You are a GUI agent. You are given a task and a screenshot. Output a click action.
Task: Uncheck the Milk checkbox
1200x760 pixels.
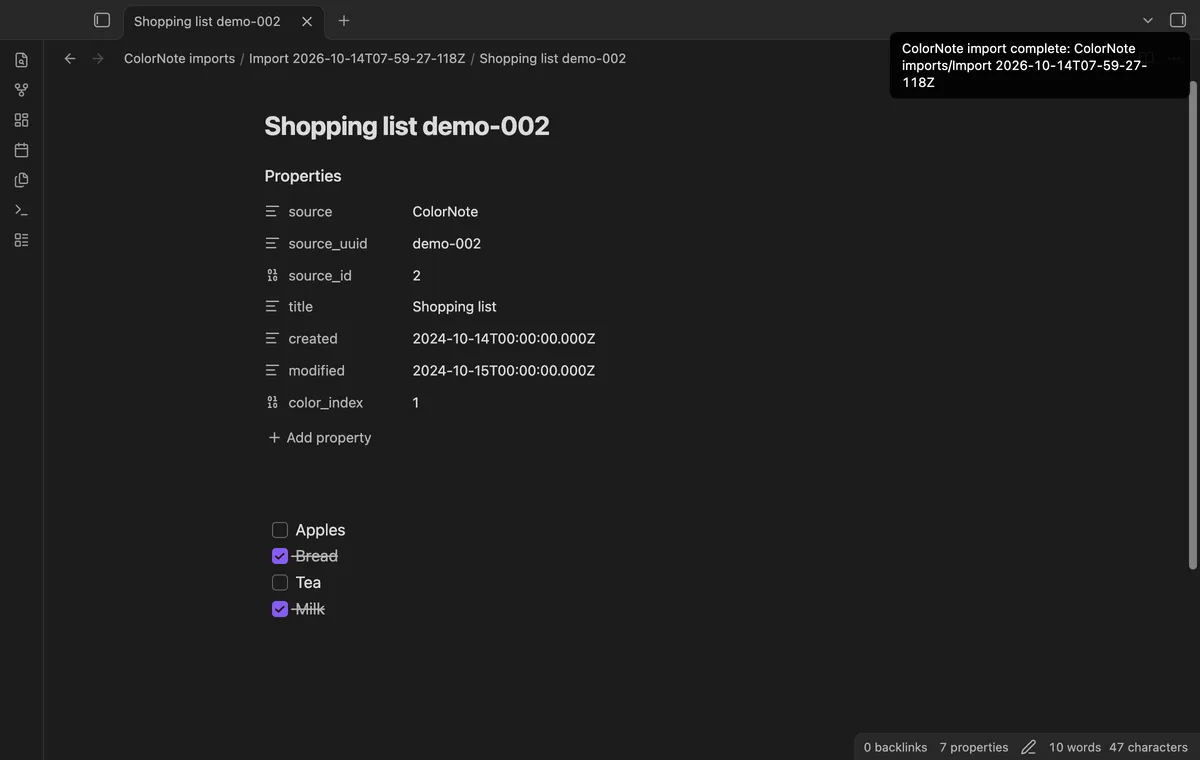pyautogui.click(x=280, y=609)
